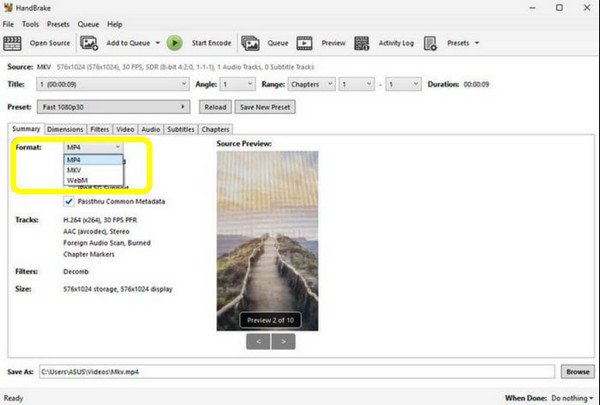Start encoding with the green play icon
600x405 pixels.
(x=174, y=43)
